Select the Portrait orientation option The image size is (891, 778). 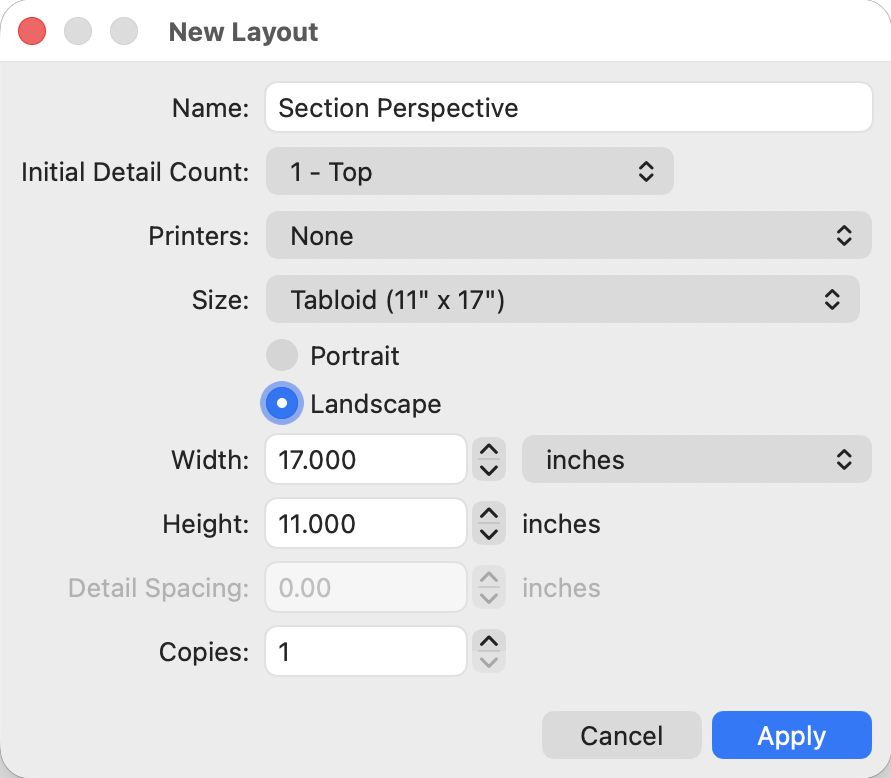[x=282, y=355]
